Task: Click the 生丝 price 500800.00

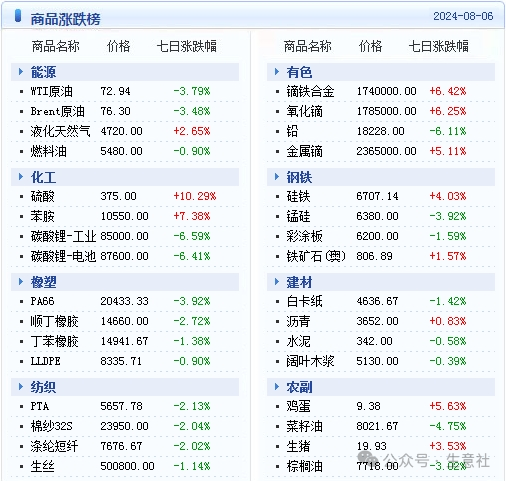Action: [x=127, y=466]
